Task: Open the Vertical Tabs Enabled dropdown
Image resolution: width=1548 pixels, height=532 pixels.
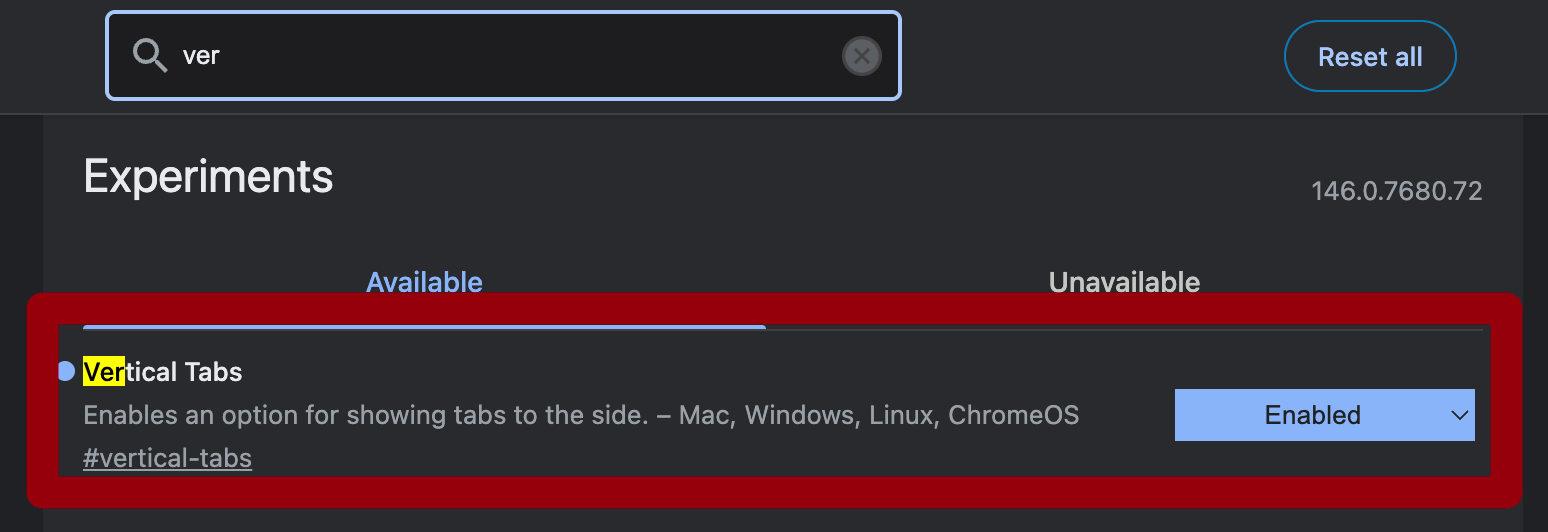Action: pyautogui.click(x=1324, y=415)
